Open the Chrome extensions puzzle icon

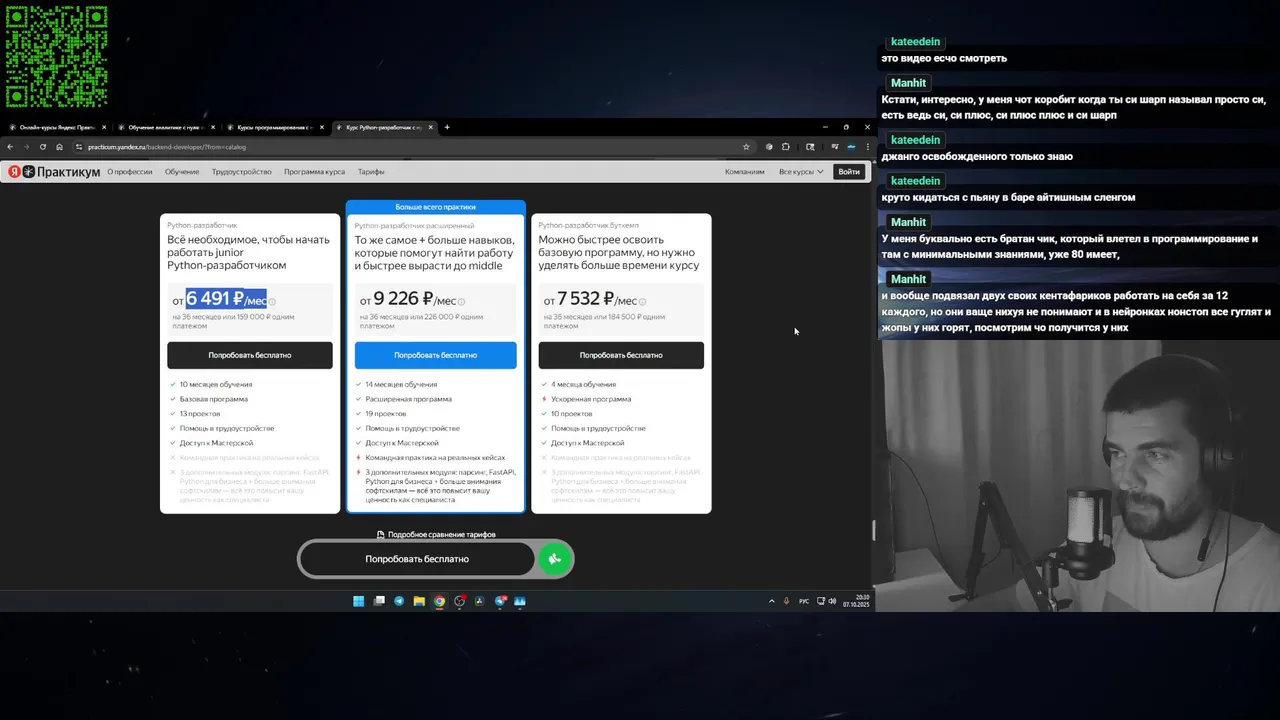click(x=785, y=147)
